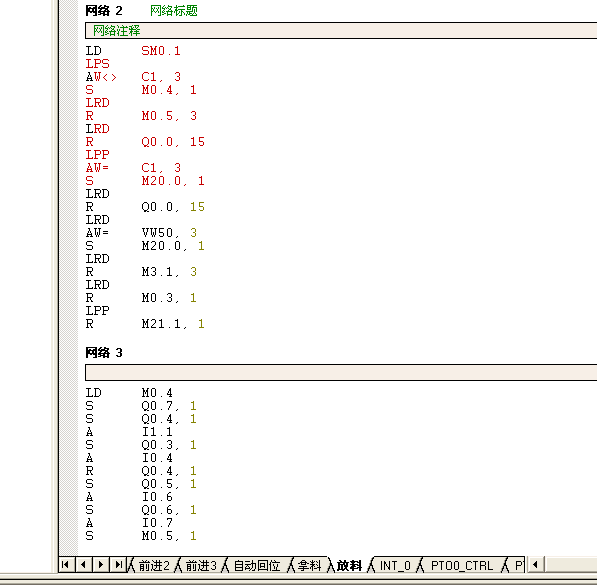The height and width of the screenshot is (586, 597).
Task: Switch to the 前进2 tab
Action: click(154, 566)
